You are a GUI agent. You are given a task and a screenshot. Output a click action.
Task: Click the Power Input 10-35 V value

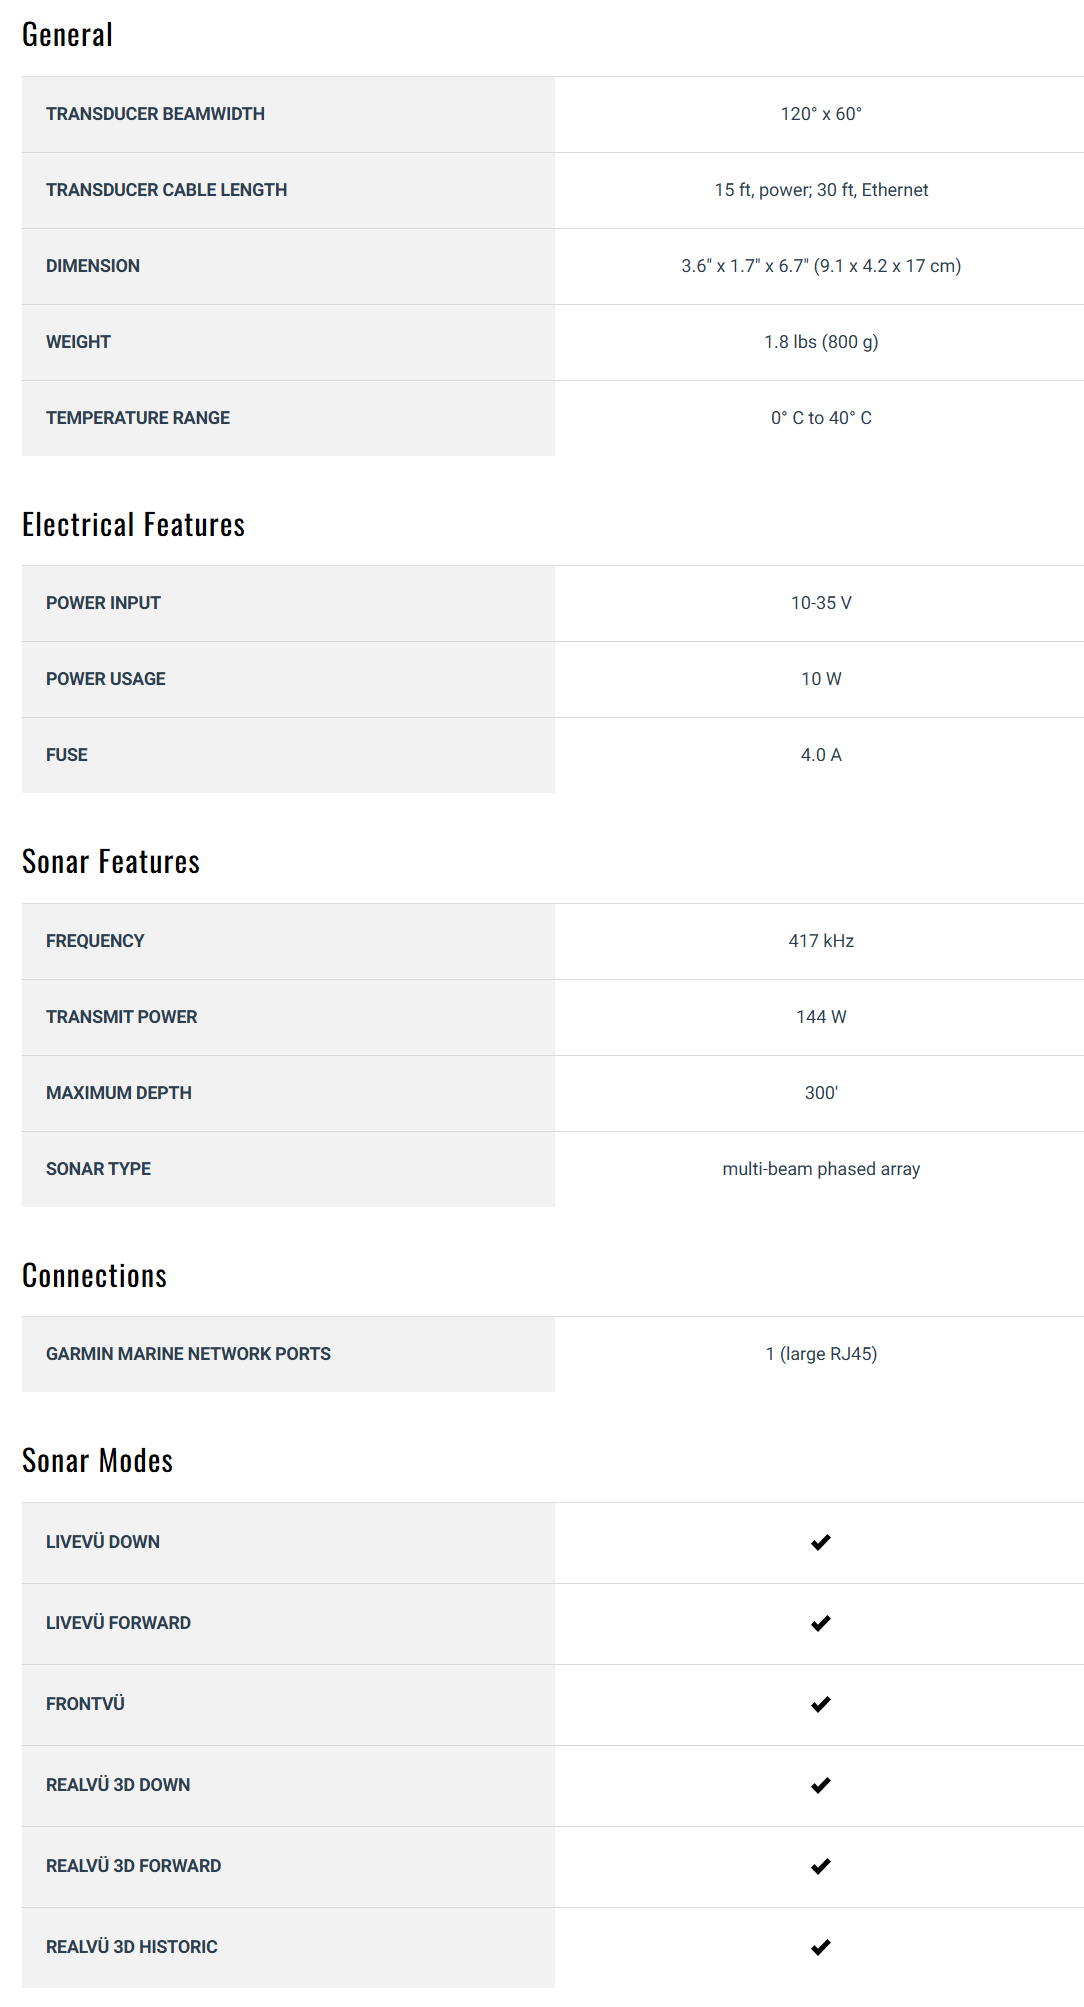click(x=821, y=603)
